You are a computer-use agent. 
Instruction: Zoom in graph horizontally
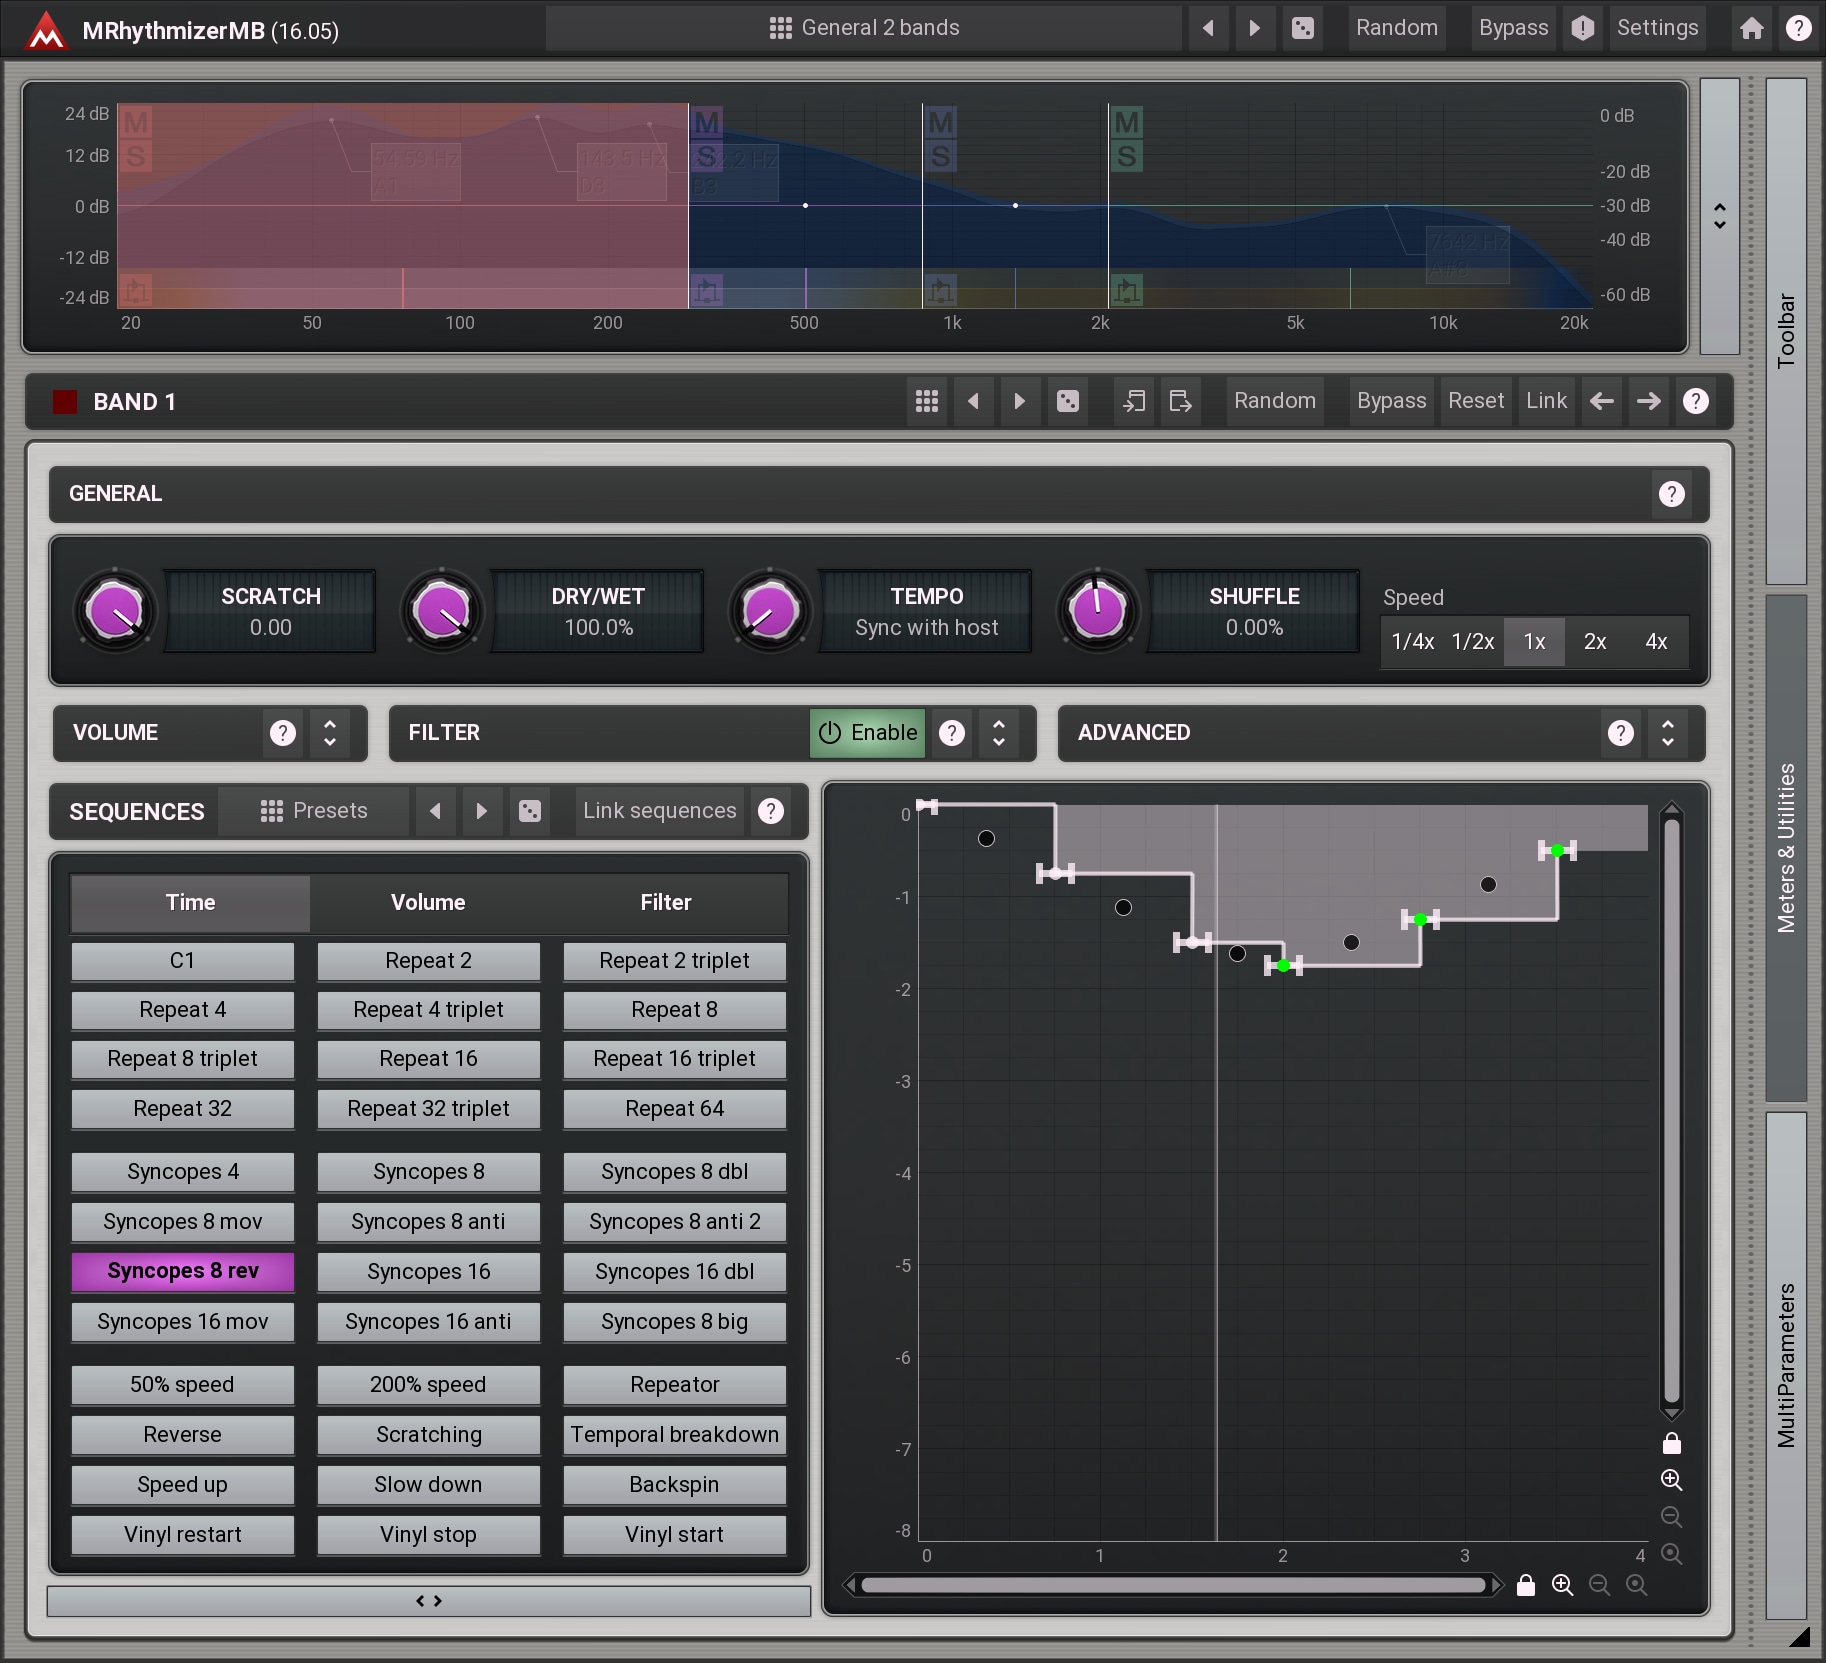tap(1562, 1585)
